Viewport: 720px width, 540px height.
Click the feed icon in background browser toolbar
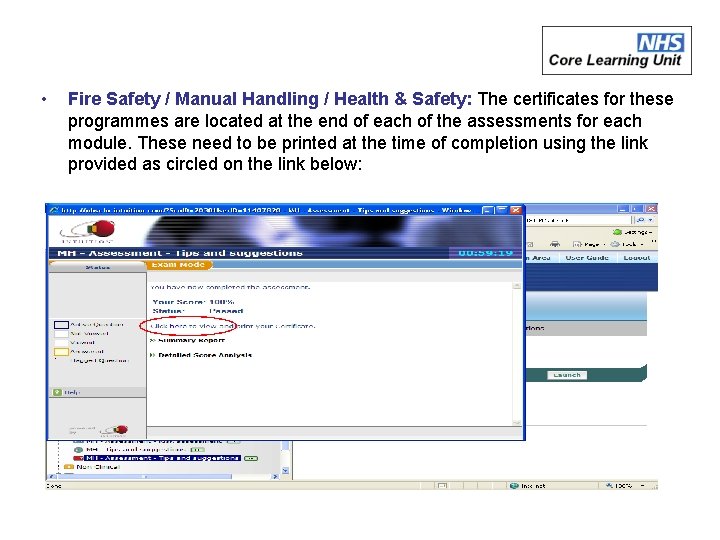(529, 244)
